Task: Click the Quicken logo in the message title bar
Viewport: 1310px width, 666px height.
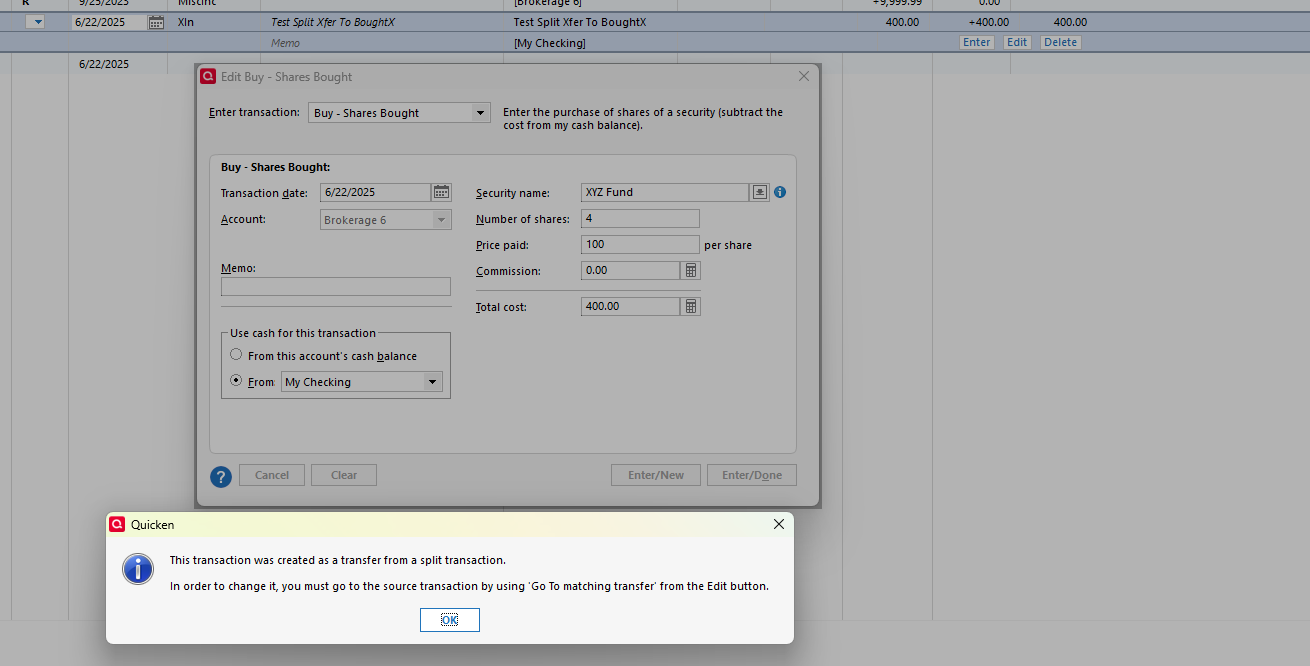Action: point(117,524)
